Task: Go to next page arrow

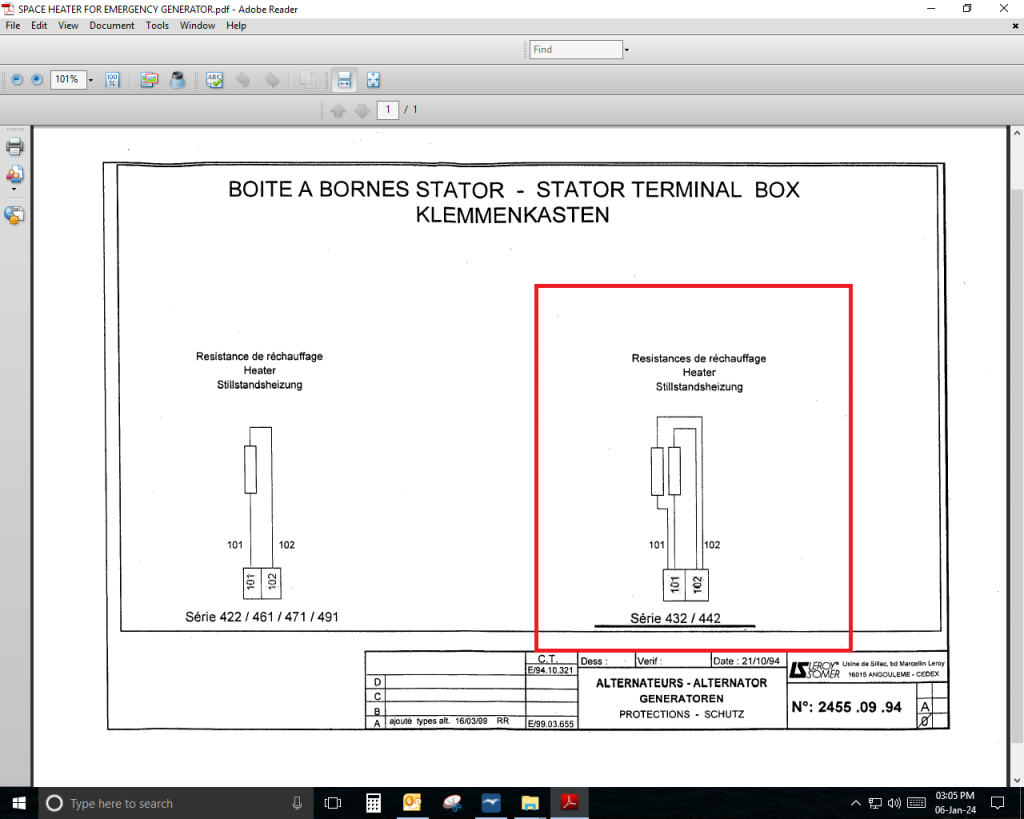Action: point(361,110)
